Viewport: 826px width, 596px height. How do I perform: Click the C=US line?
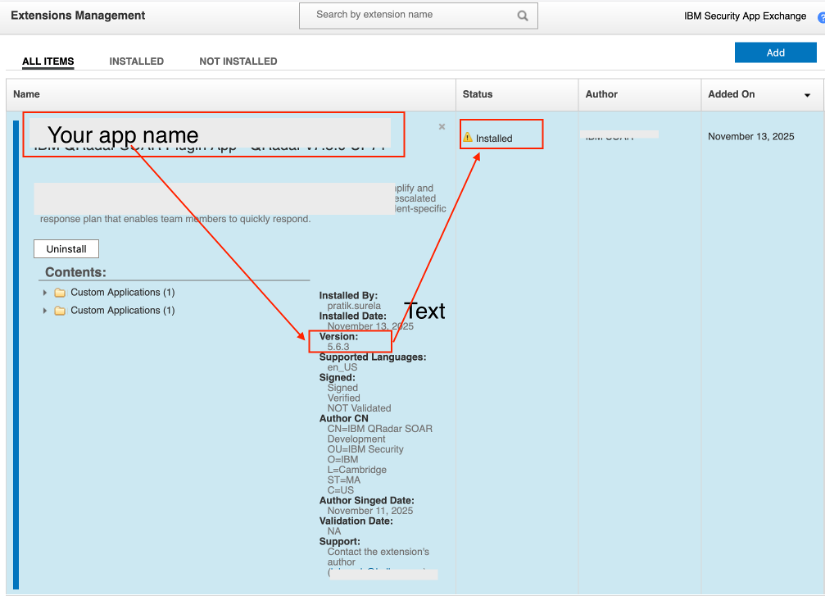pos(340,490)
